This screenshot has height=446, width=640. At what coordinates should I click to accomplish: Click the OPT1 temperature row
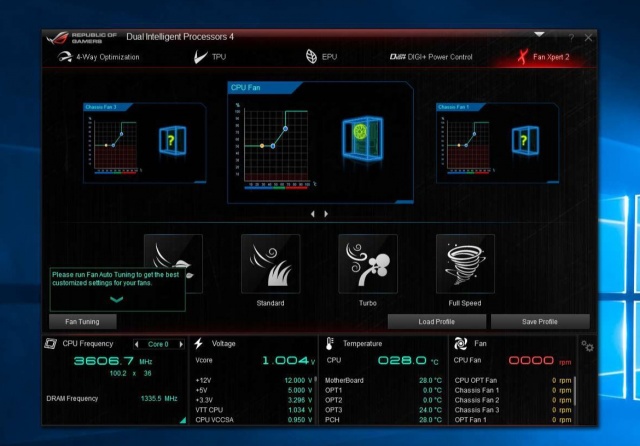[x=383, y=391]
